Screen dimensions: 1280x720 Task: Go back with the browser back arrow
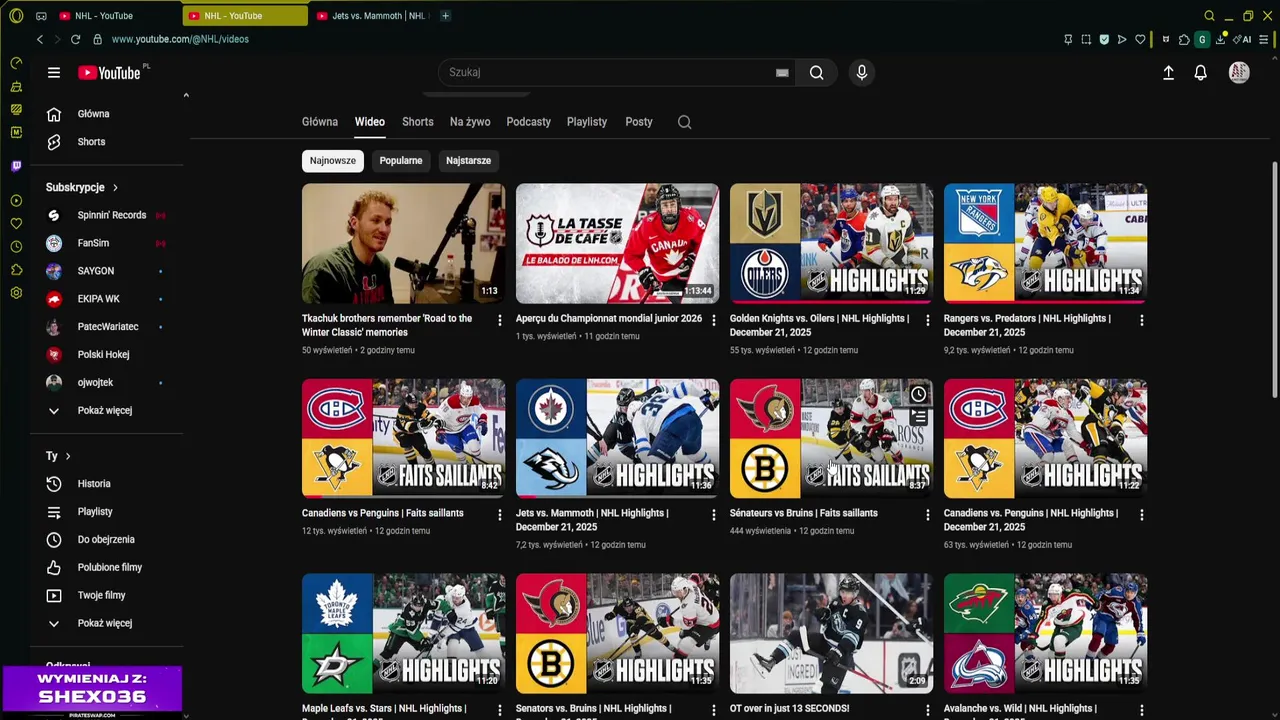point(40,39)
